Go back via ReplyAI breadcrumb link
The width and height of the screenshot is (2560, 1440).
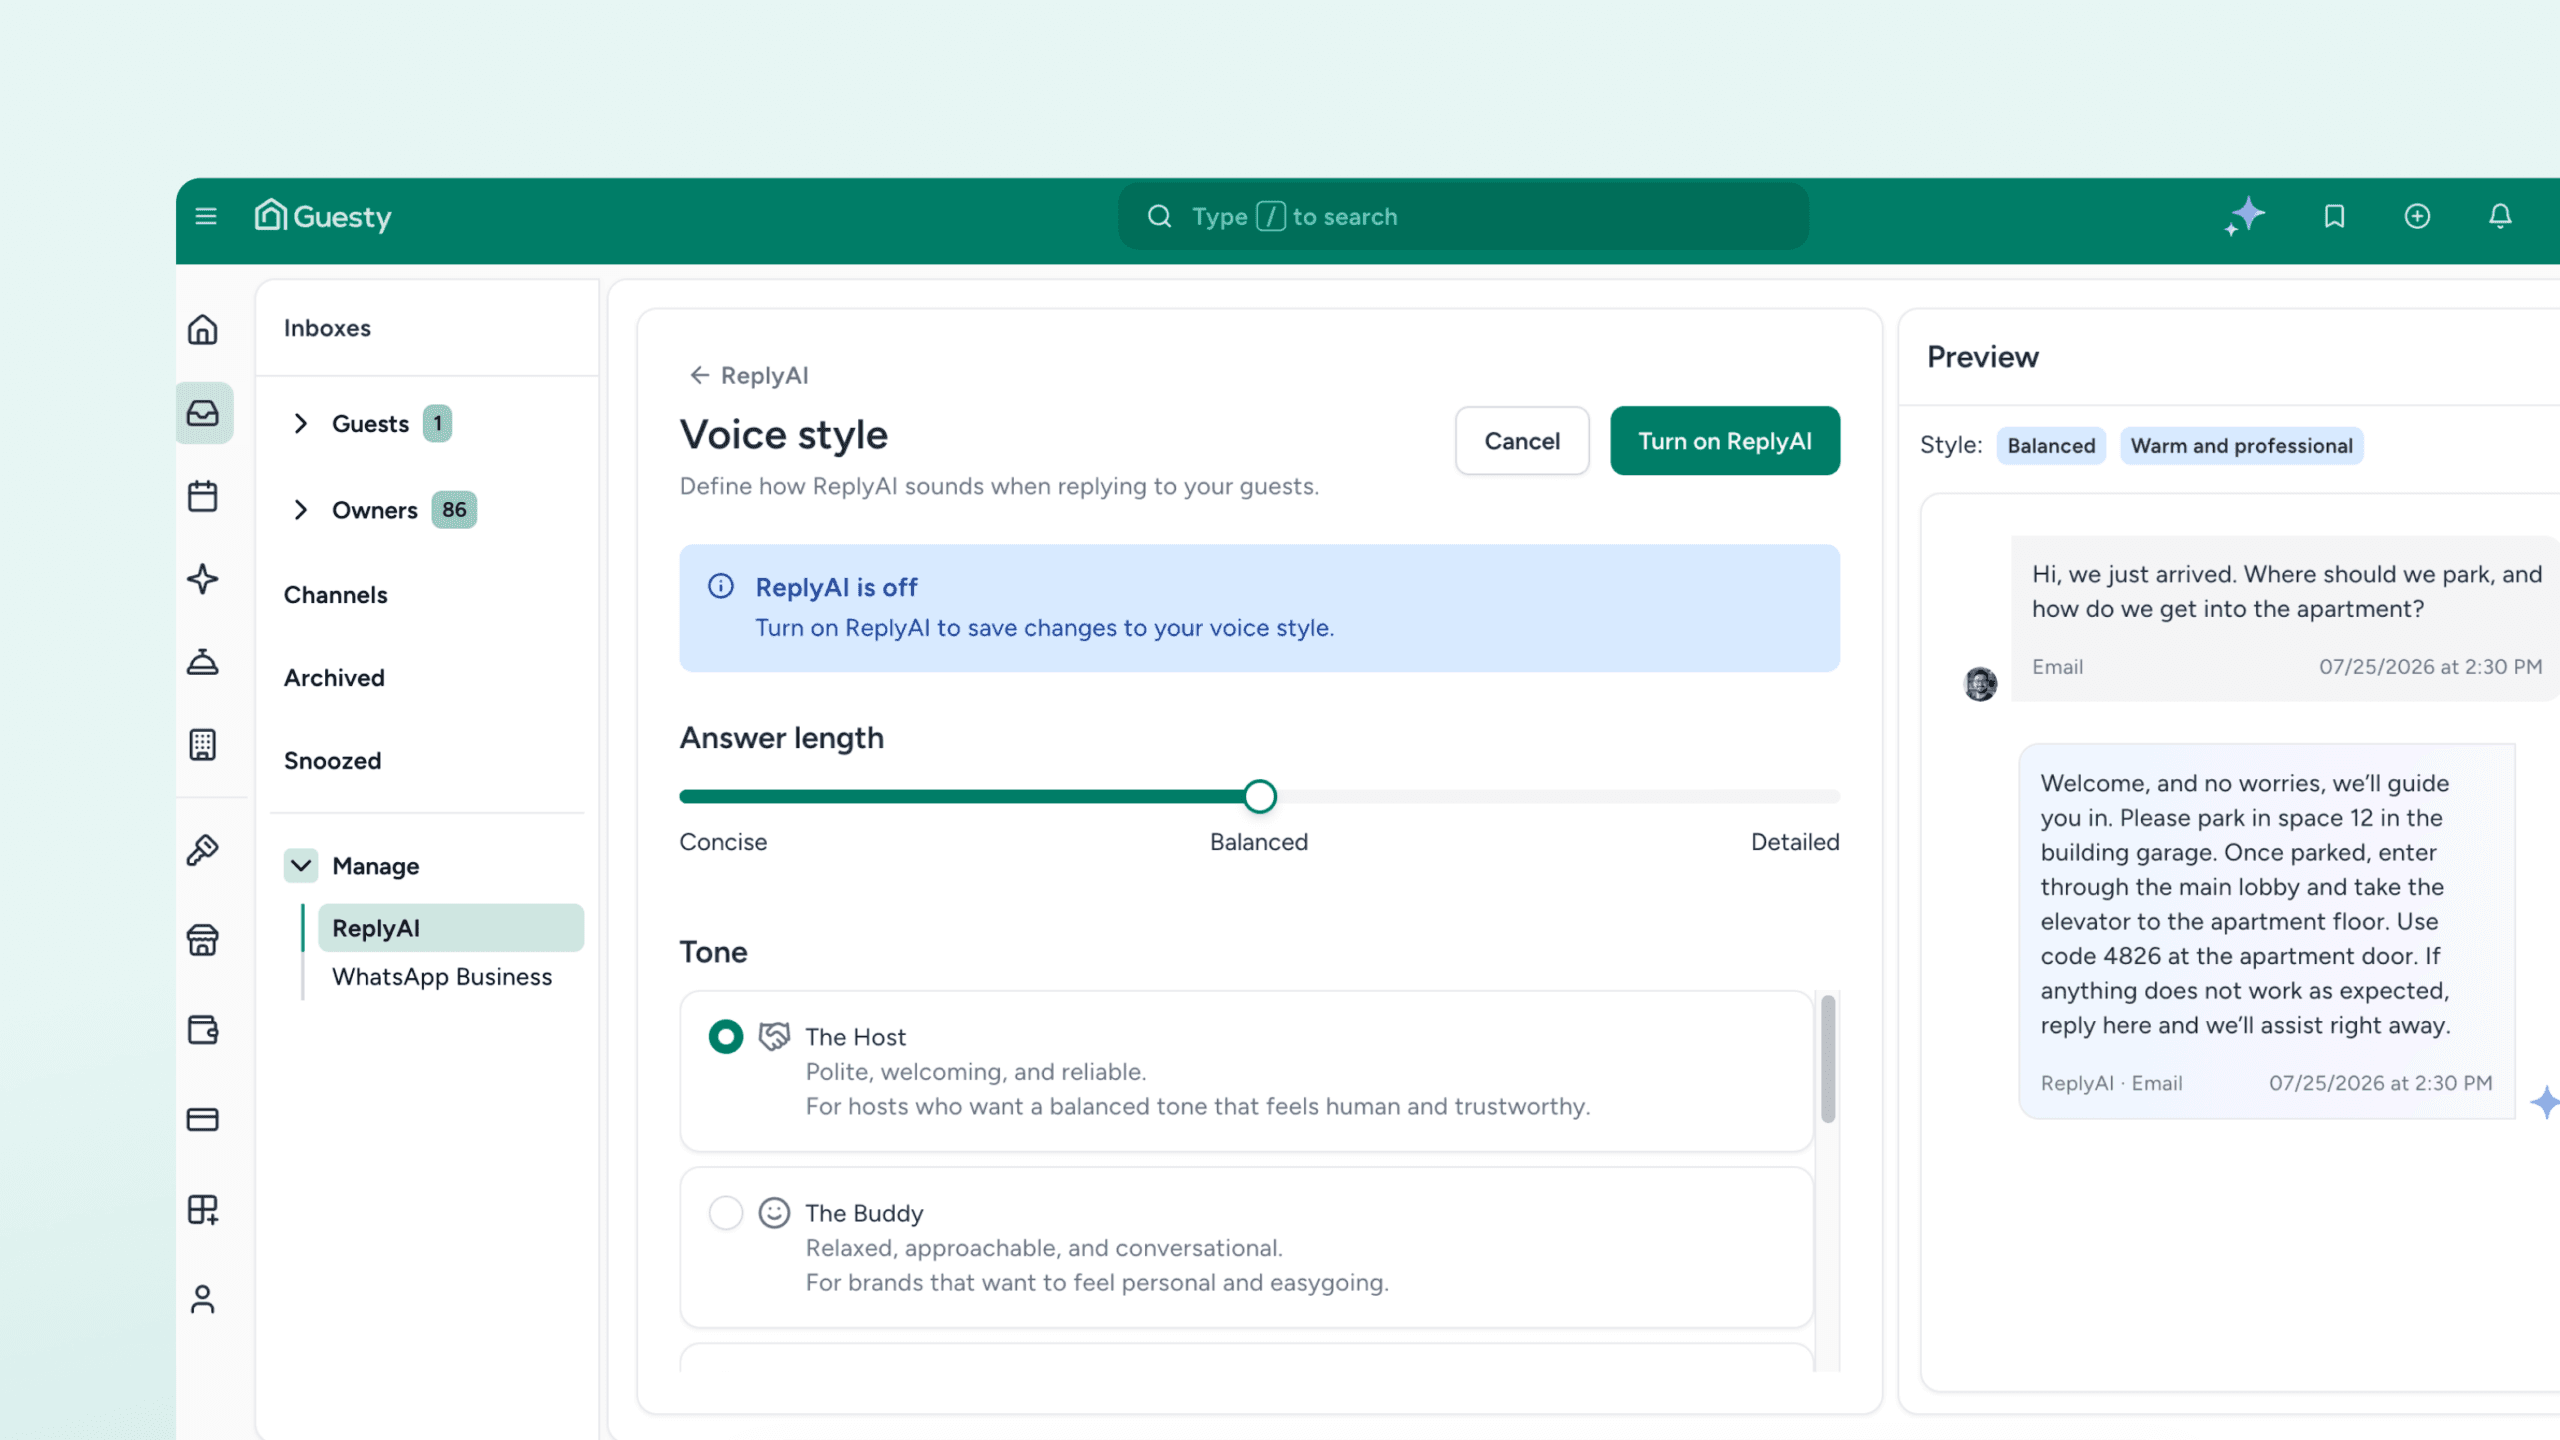749,375
